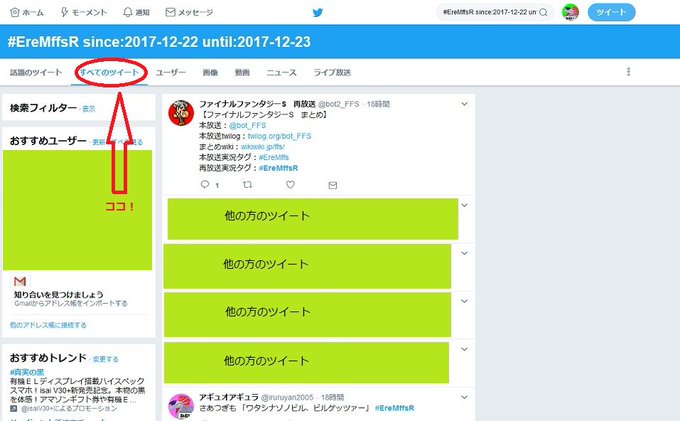Open the #真実の黒 trend
Viewport: 680px width, 421px height.
(x=27, y=372)
